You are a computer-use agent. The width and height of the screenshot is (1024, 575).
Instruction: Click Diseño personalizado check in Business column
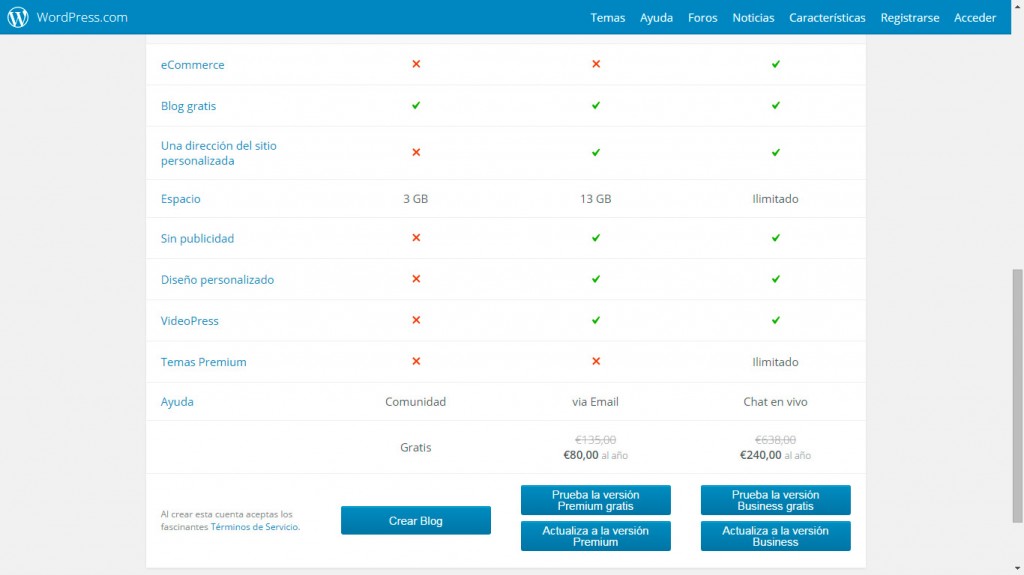pos(775,279)
